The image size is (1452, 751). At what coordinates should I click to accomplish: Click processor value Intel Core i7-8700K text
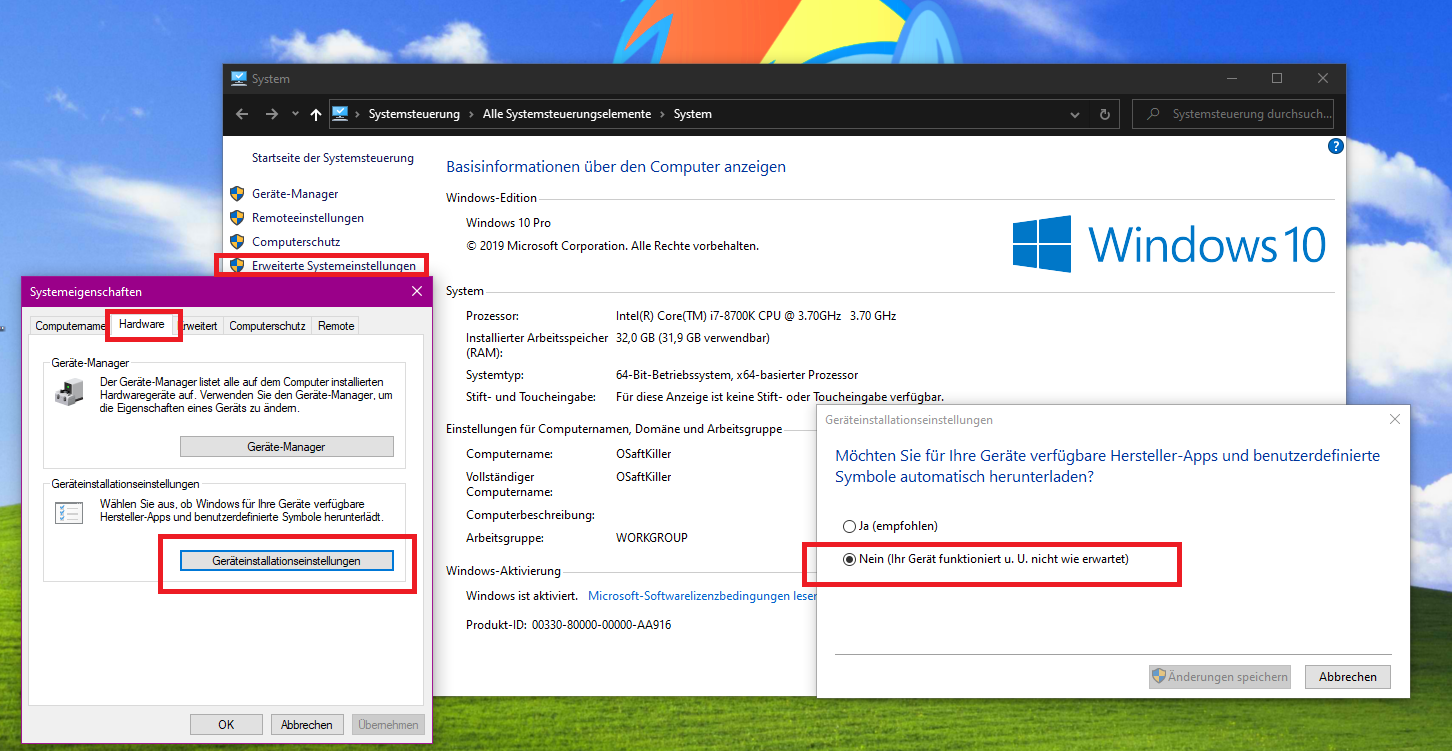756,316
